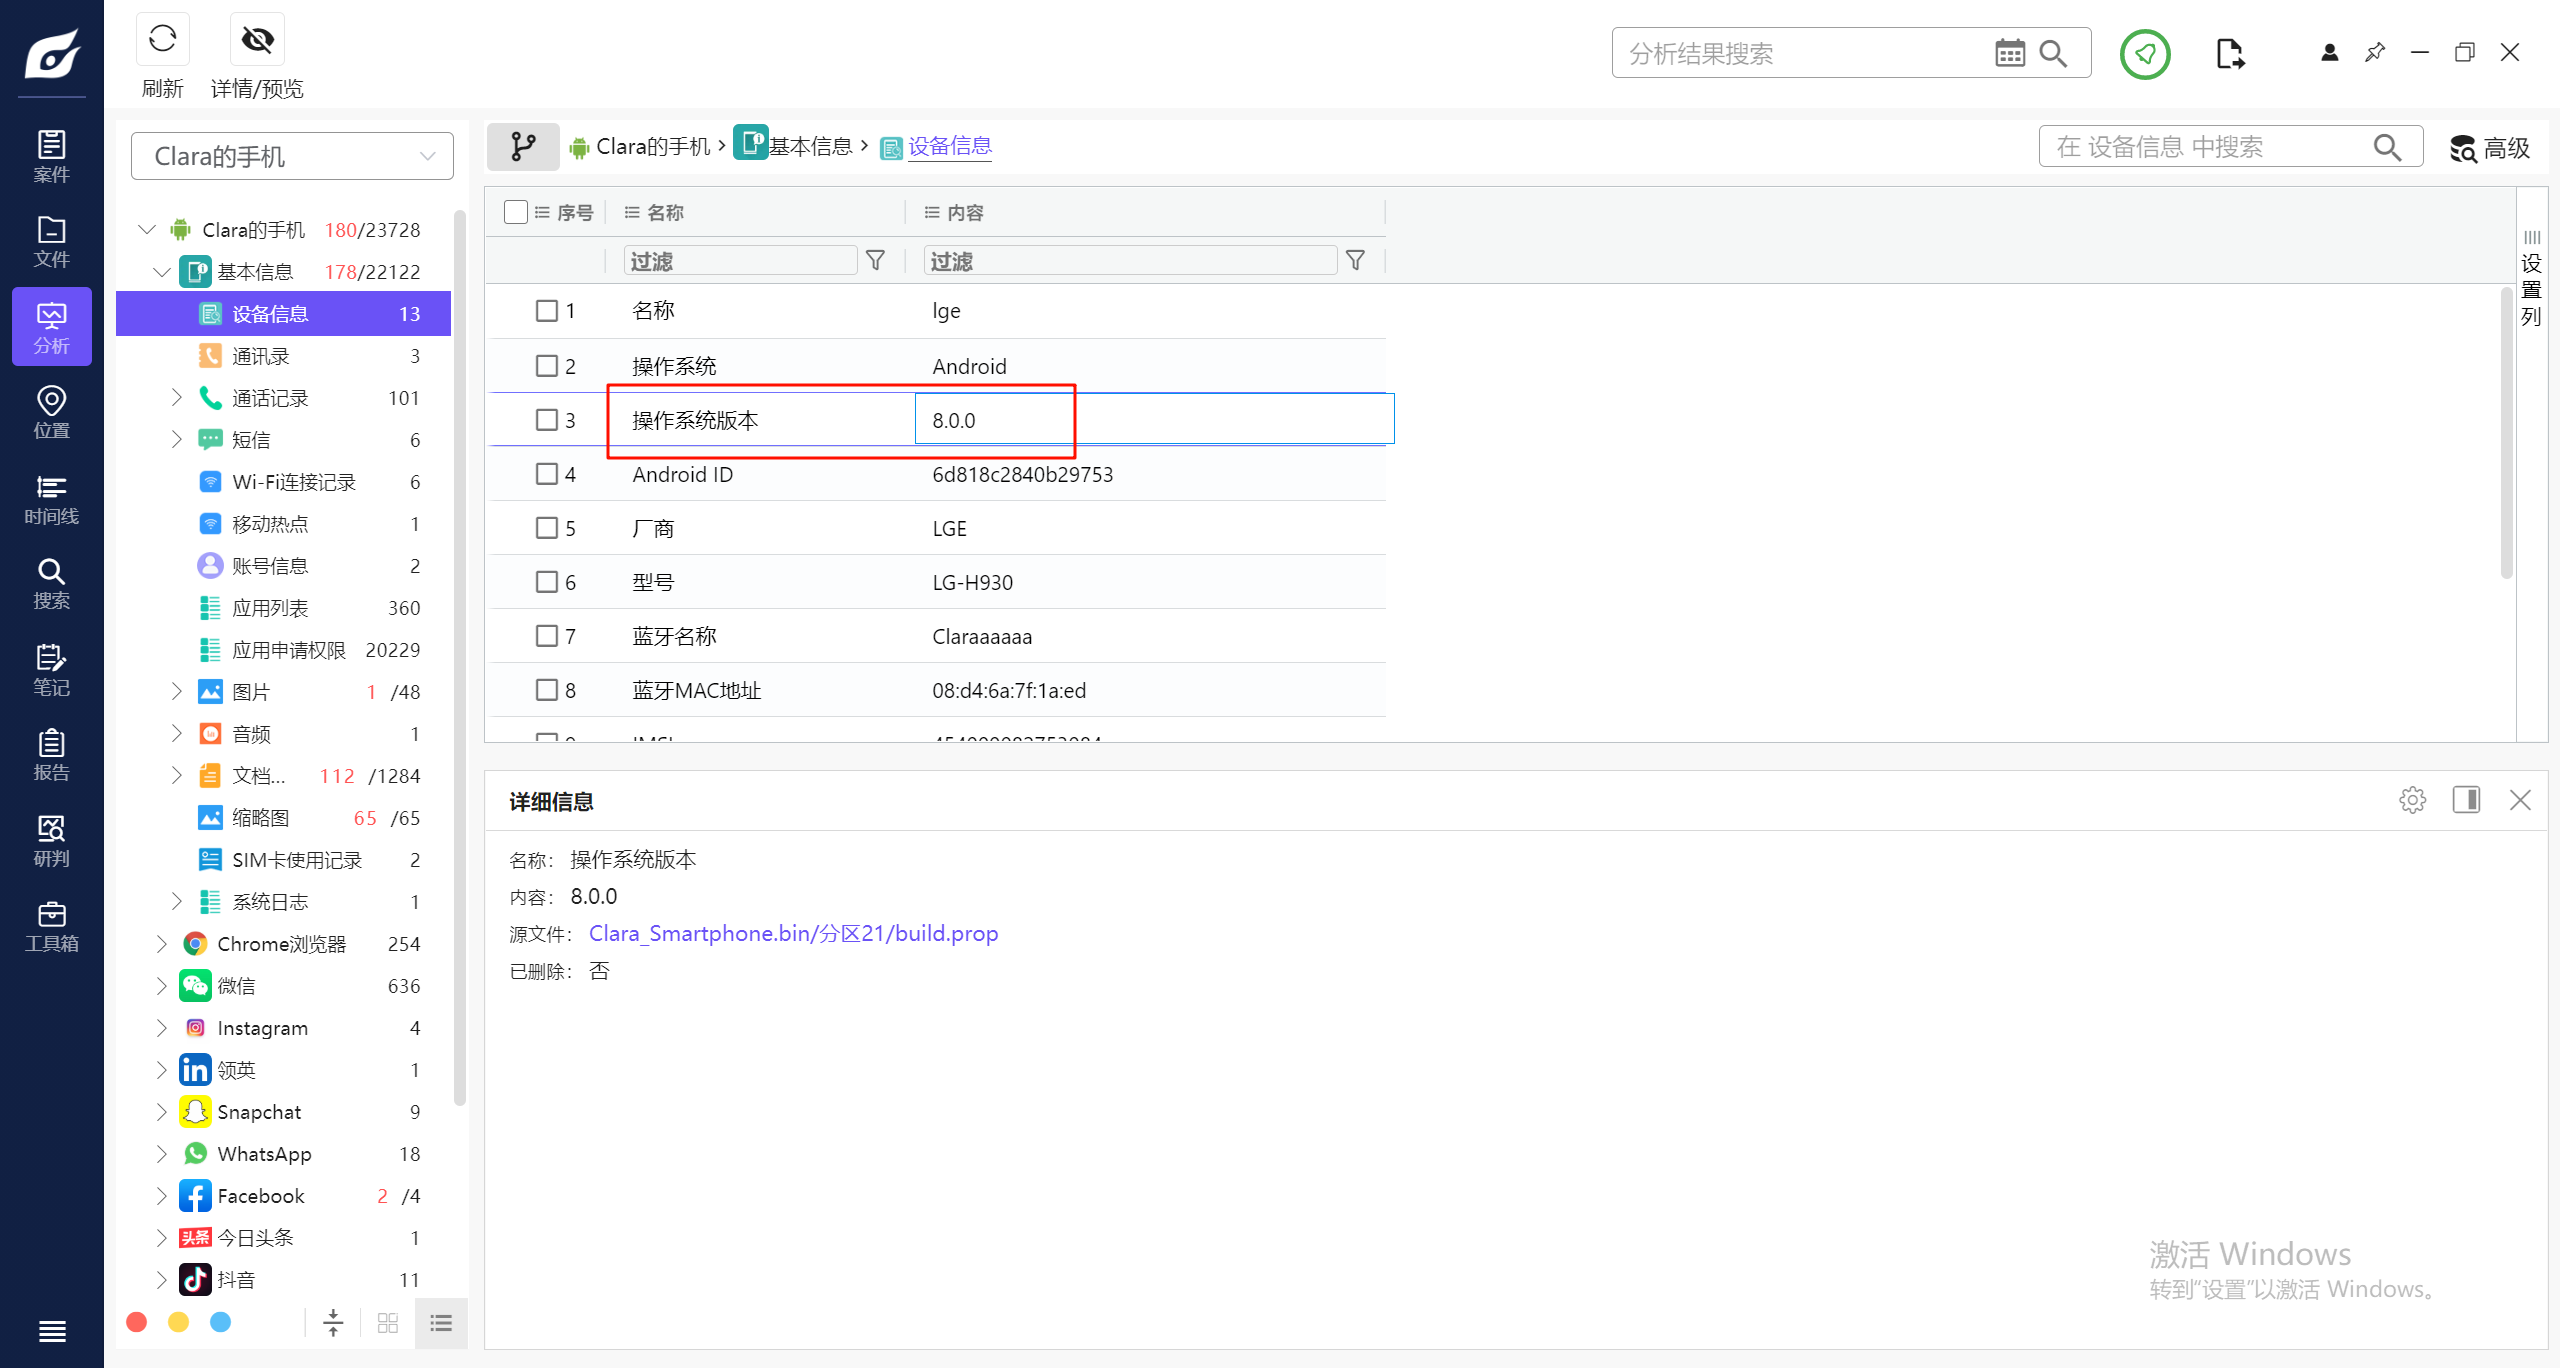Open the Timeline view in sidebar
2560x1368 pixels.
[51, 499]
